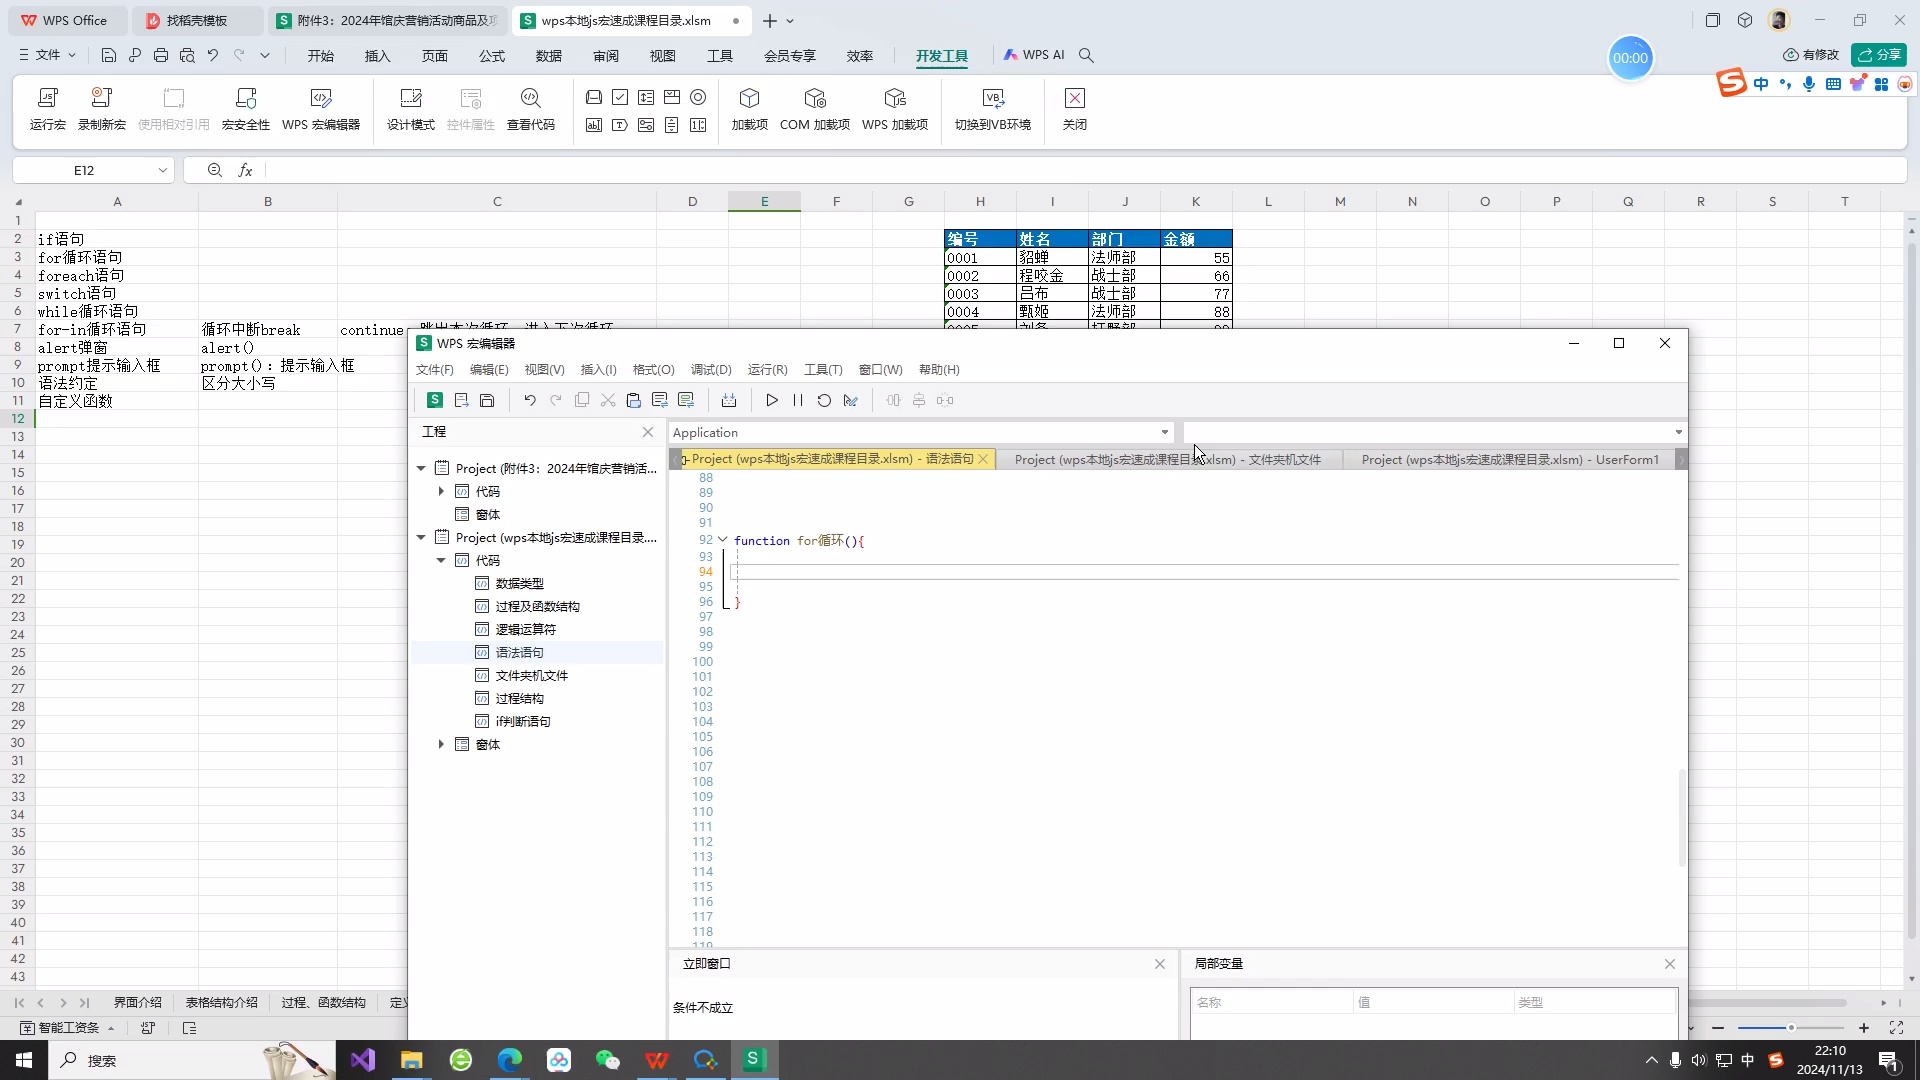Screen dimensions: 1920x1080
Task: Open 逻辑运算符 module in project tree
Action: click(x=525, y=629)
